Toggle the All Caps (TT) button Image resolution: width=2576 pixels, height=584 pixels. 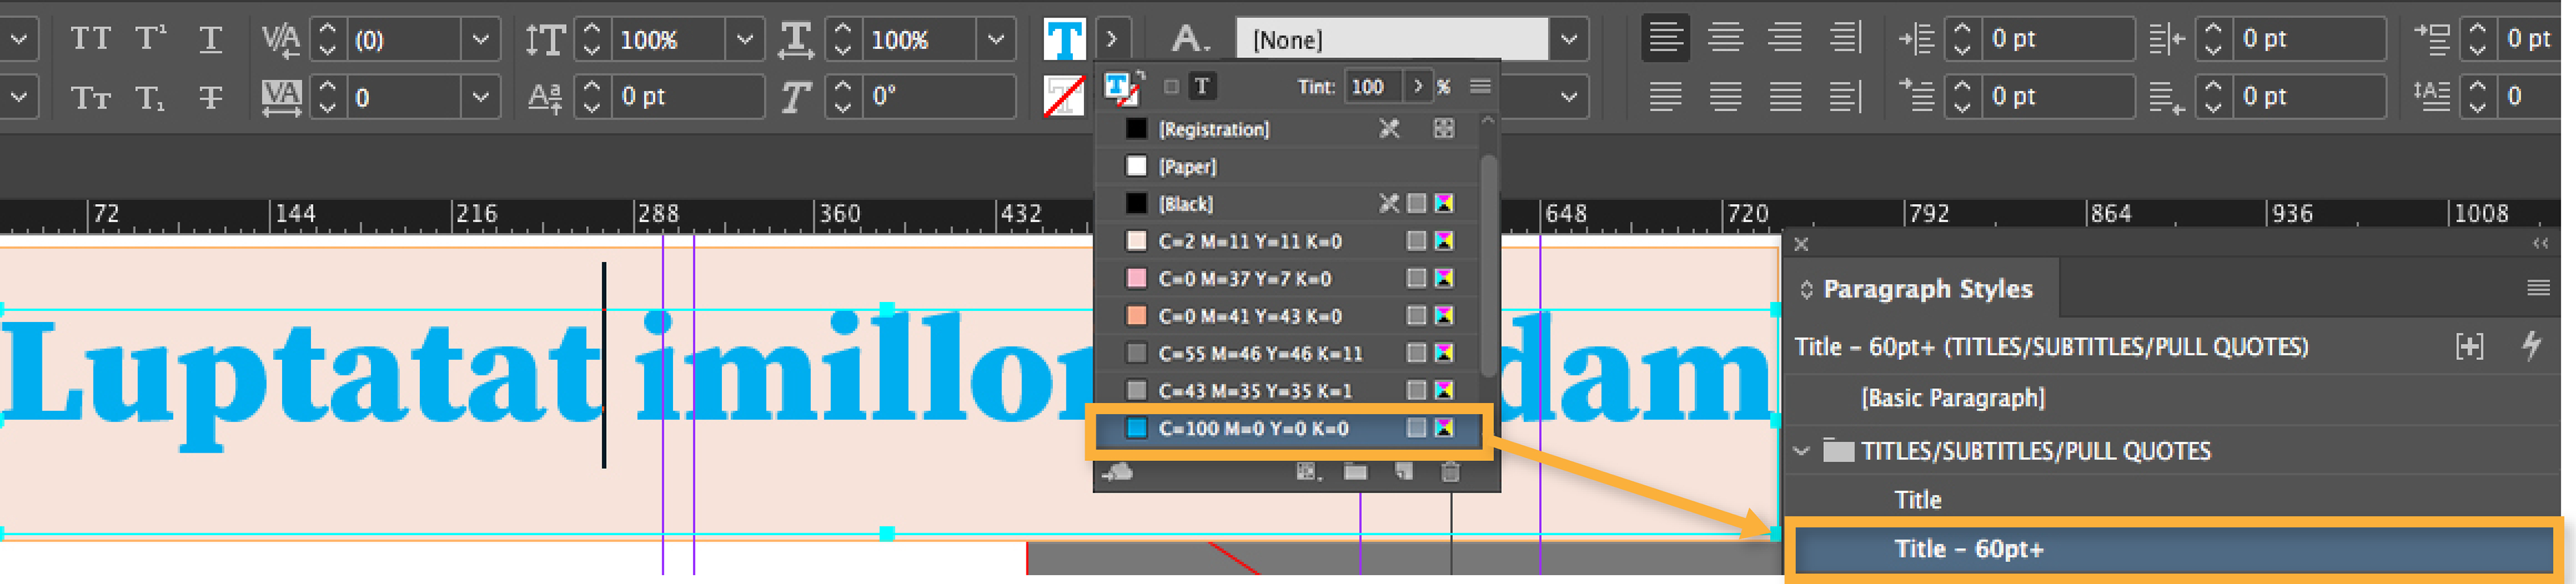[90, 39]
